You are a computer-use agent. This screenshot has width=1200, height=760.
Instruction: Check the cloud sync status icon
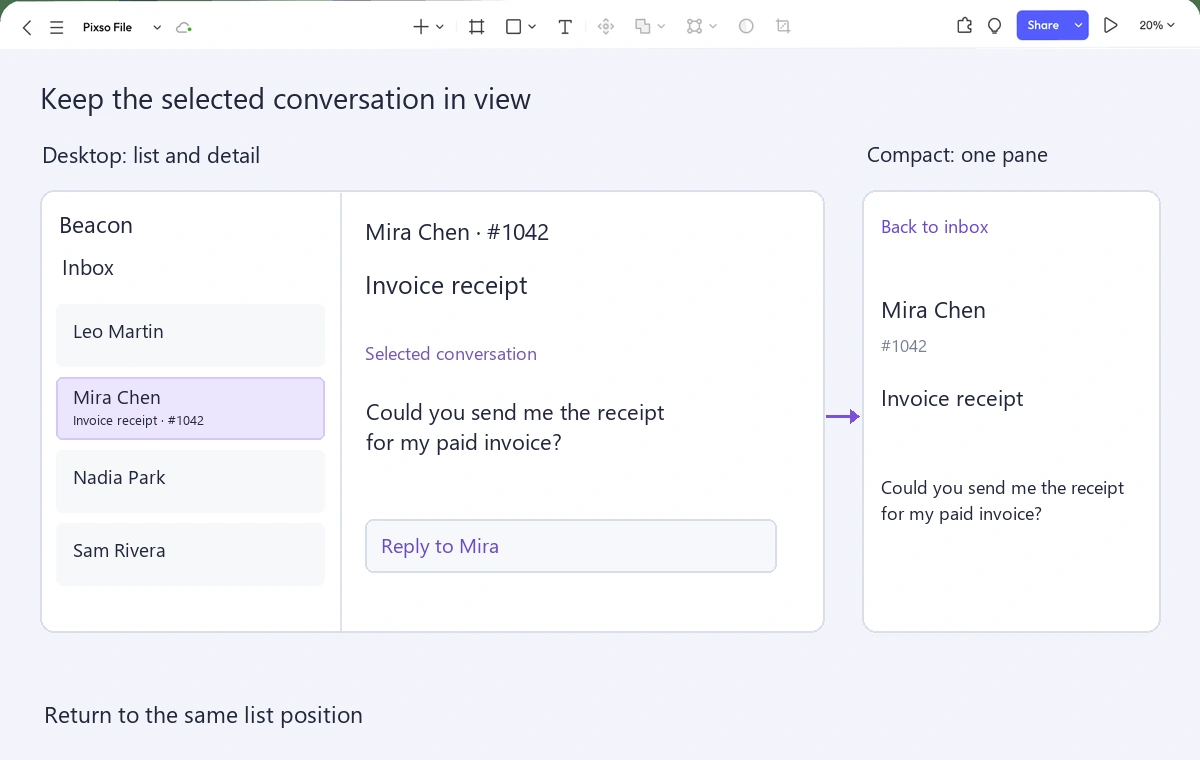click(x=184, y=27)
